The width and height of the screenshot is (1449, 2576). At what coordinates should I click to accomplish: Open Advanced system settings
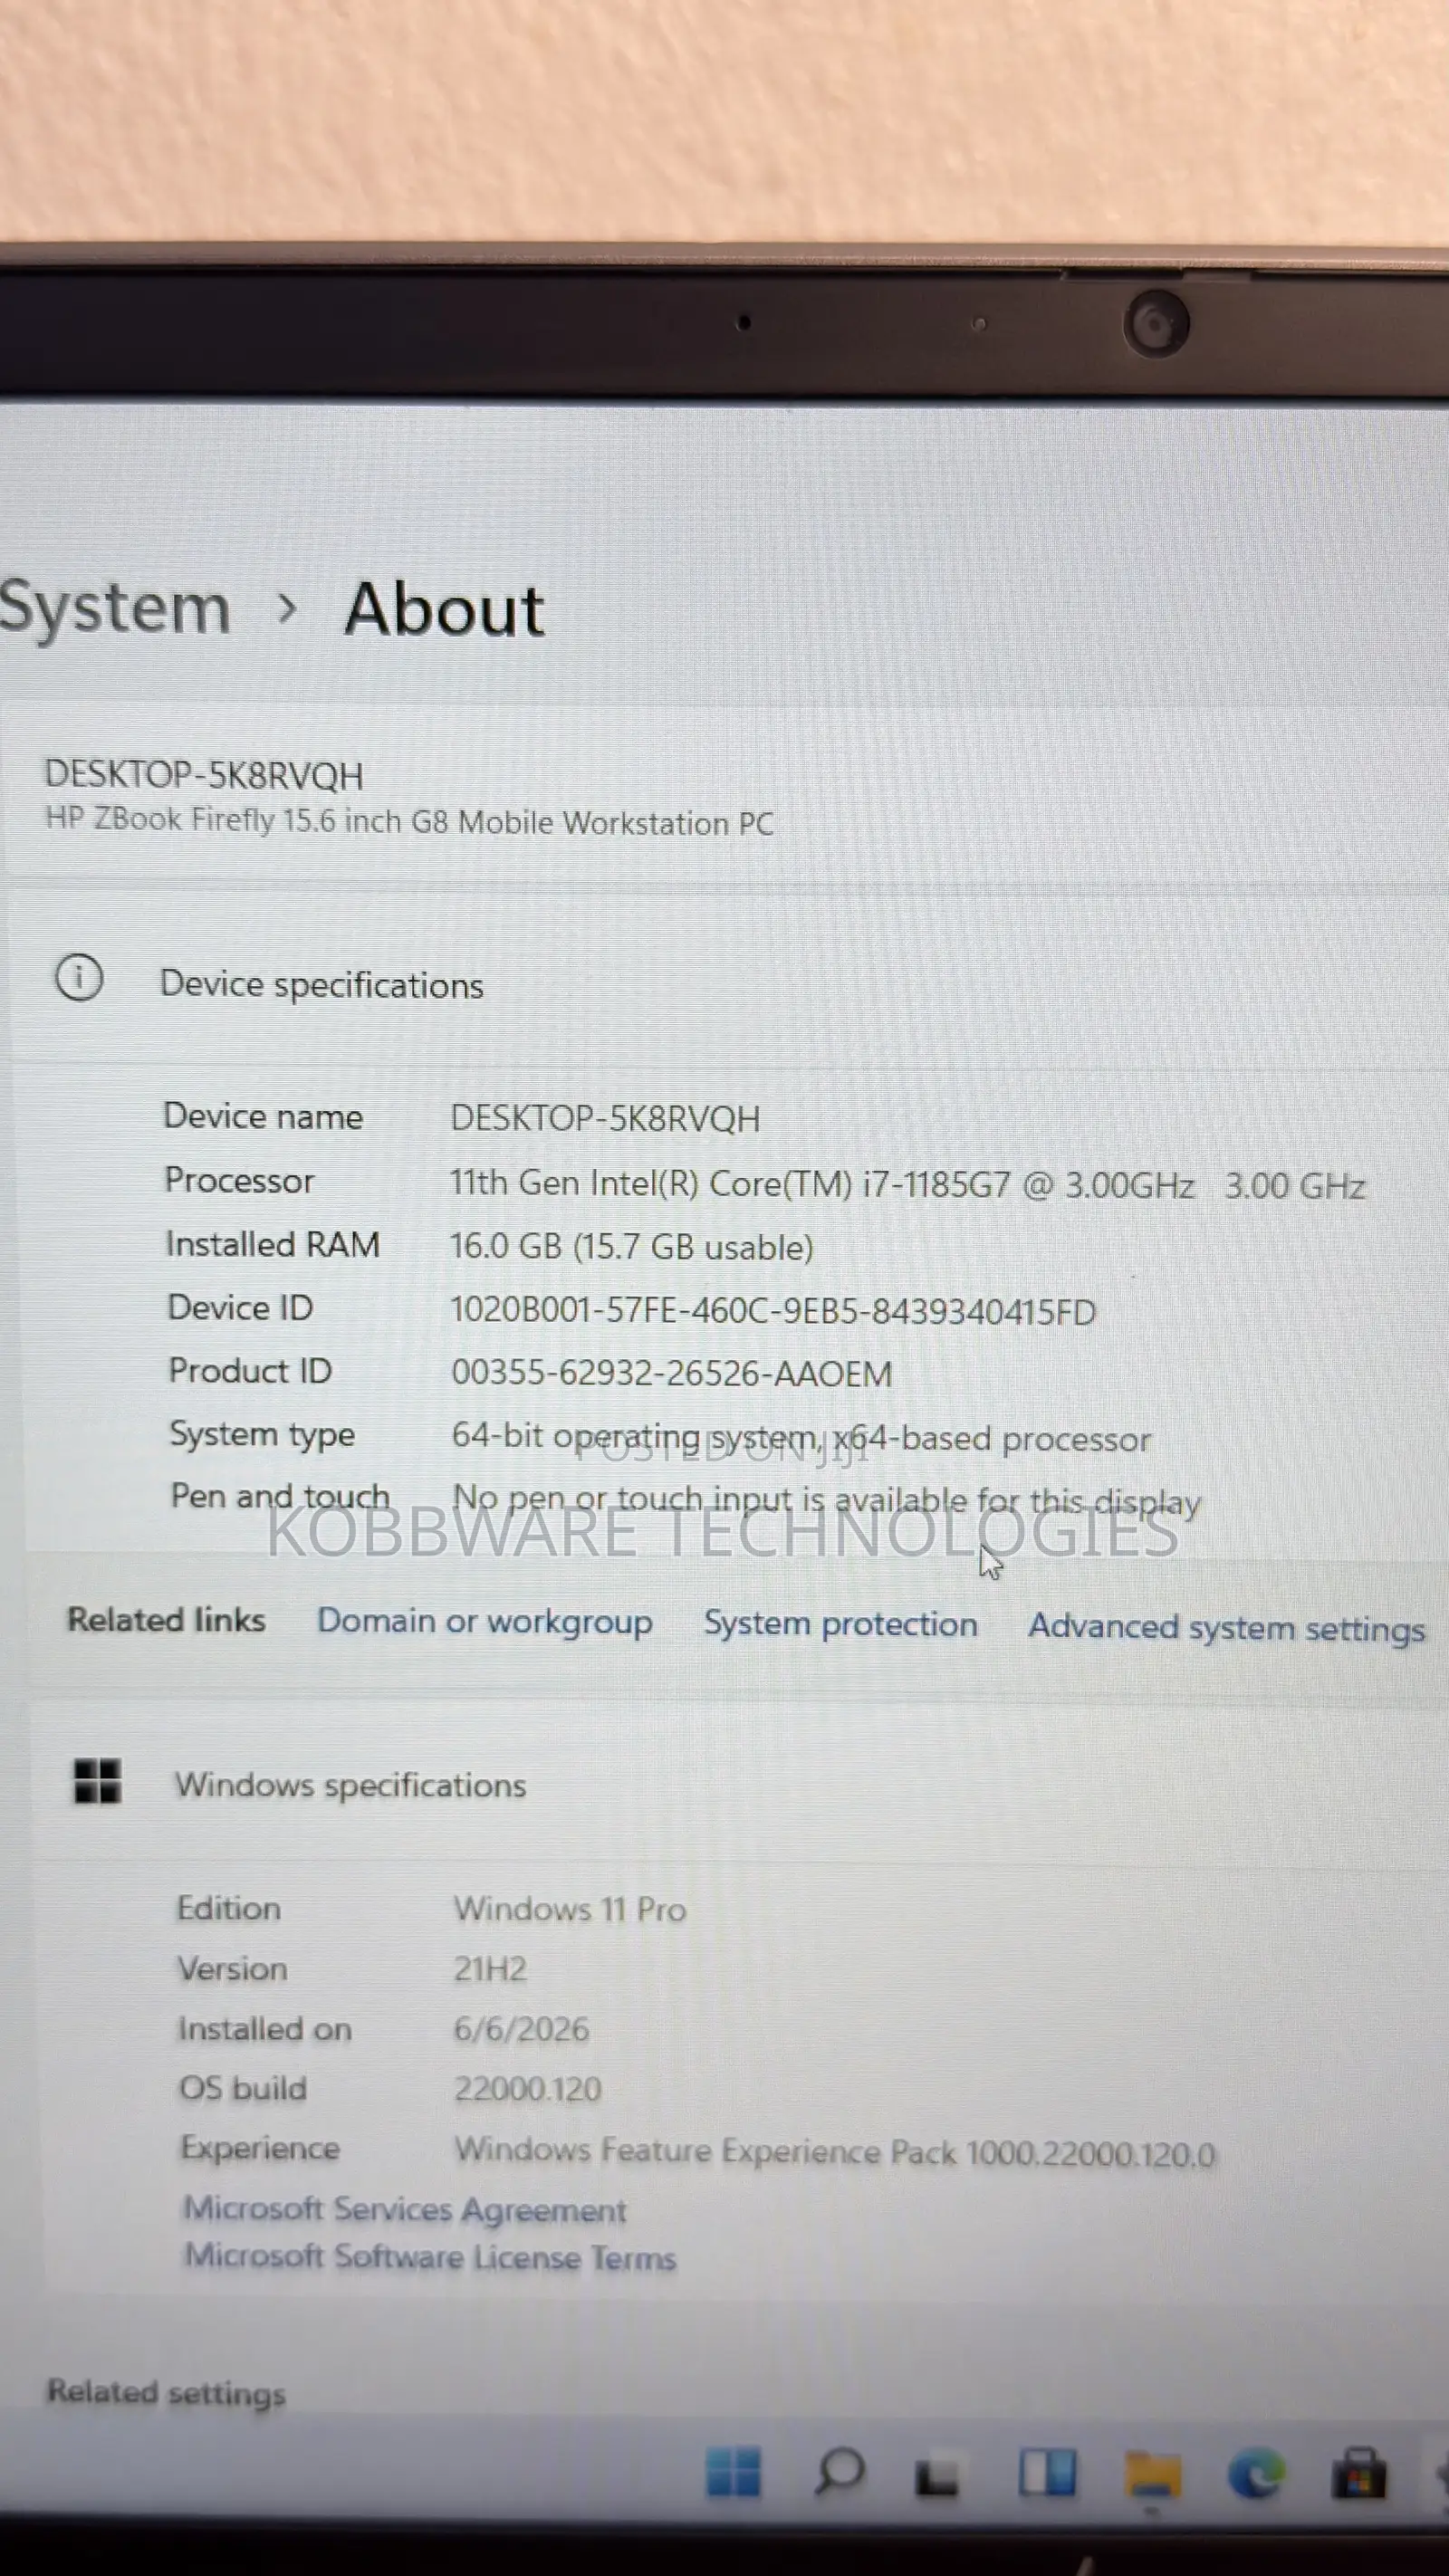point(1227,1628)
